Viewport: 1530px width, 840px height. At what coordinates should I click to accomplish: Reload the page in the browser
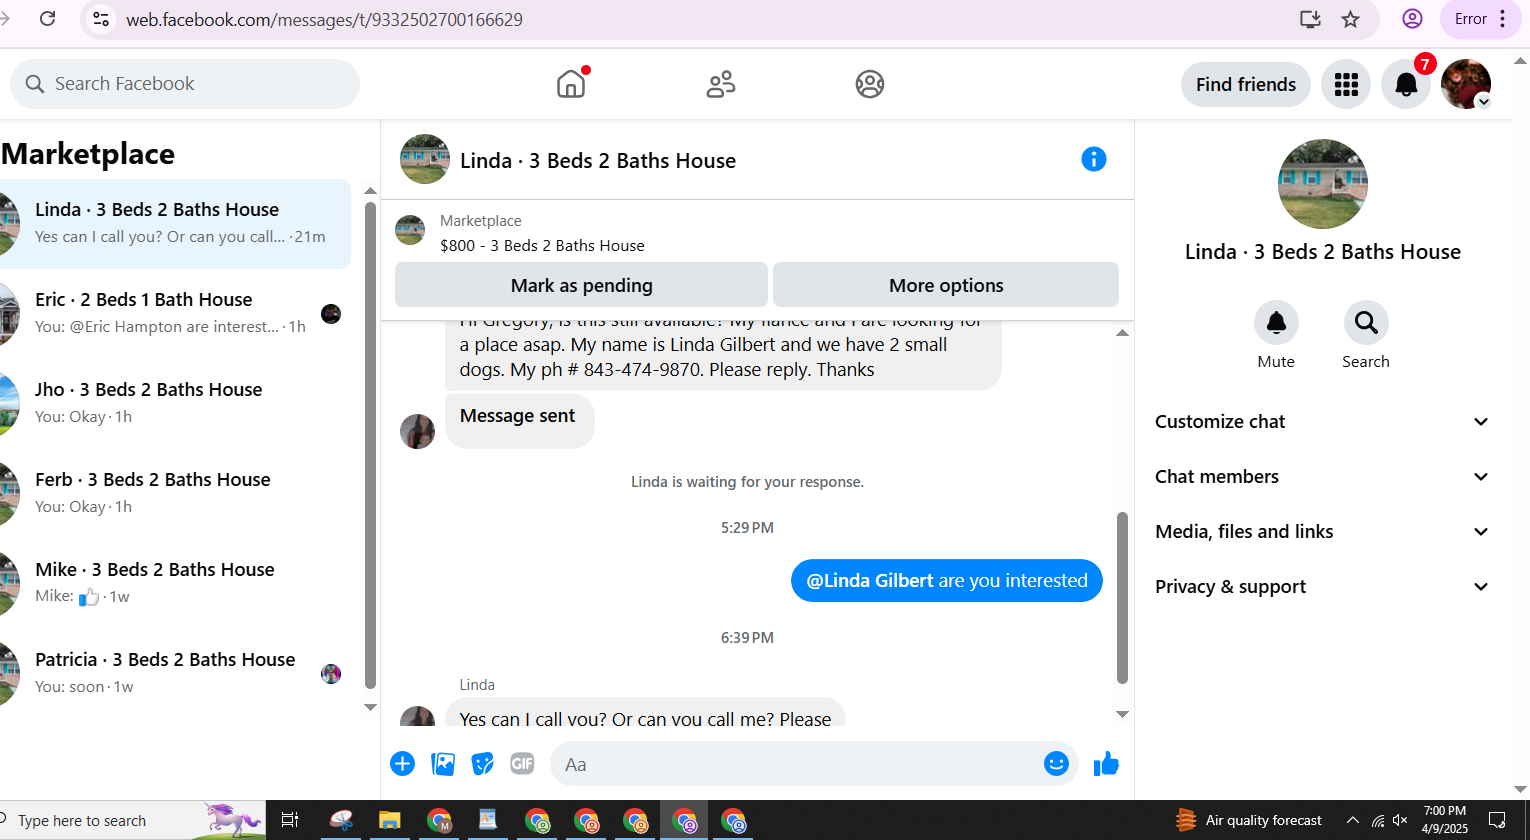pos(47,19)
